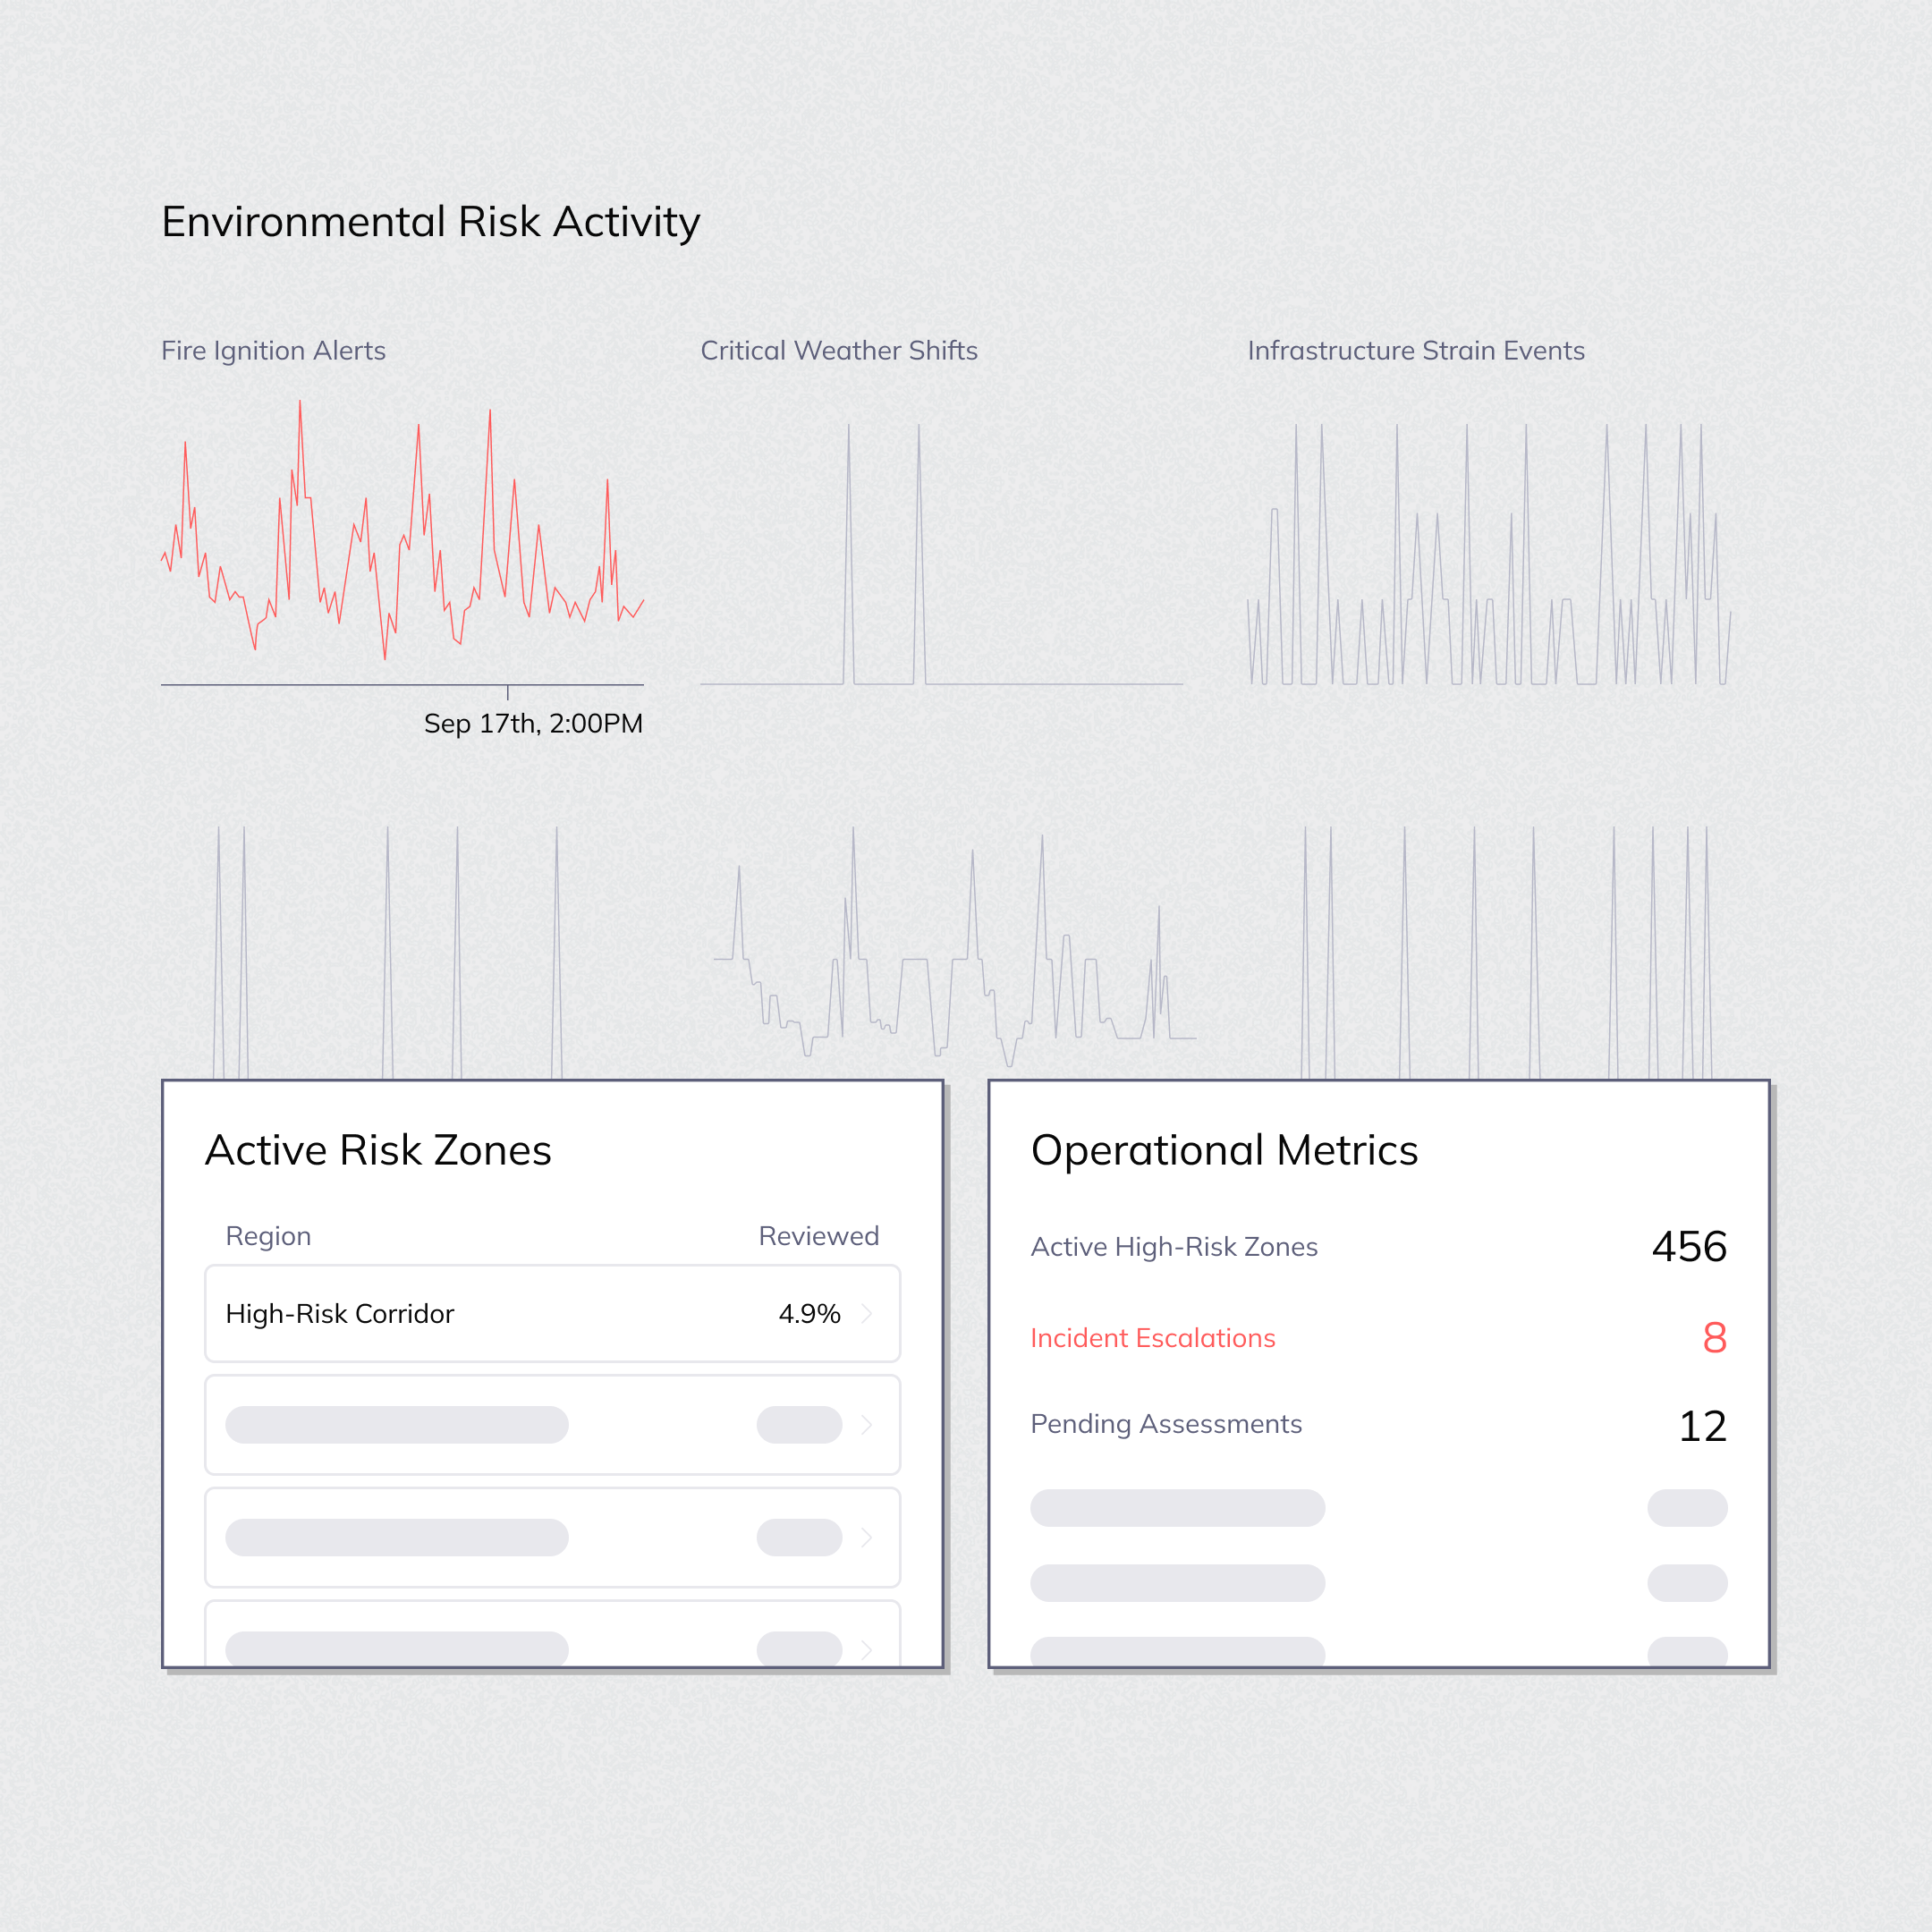Click the red Incident Escalations count 8

click(1715, 1338)
